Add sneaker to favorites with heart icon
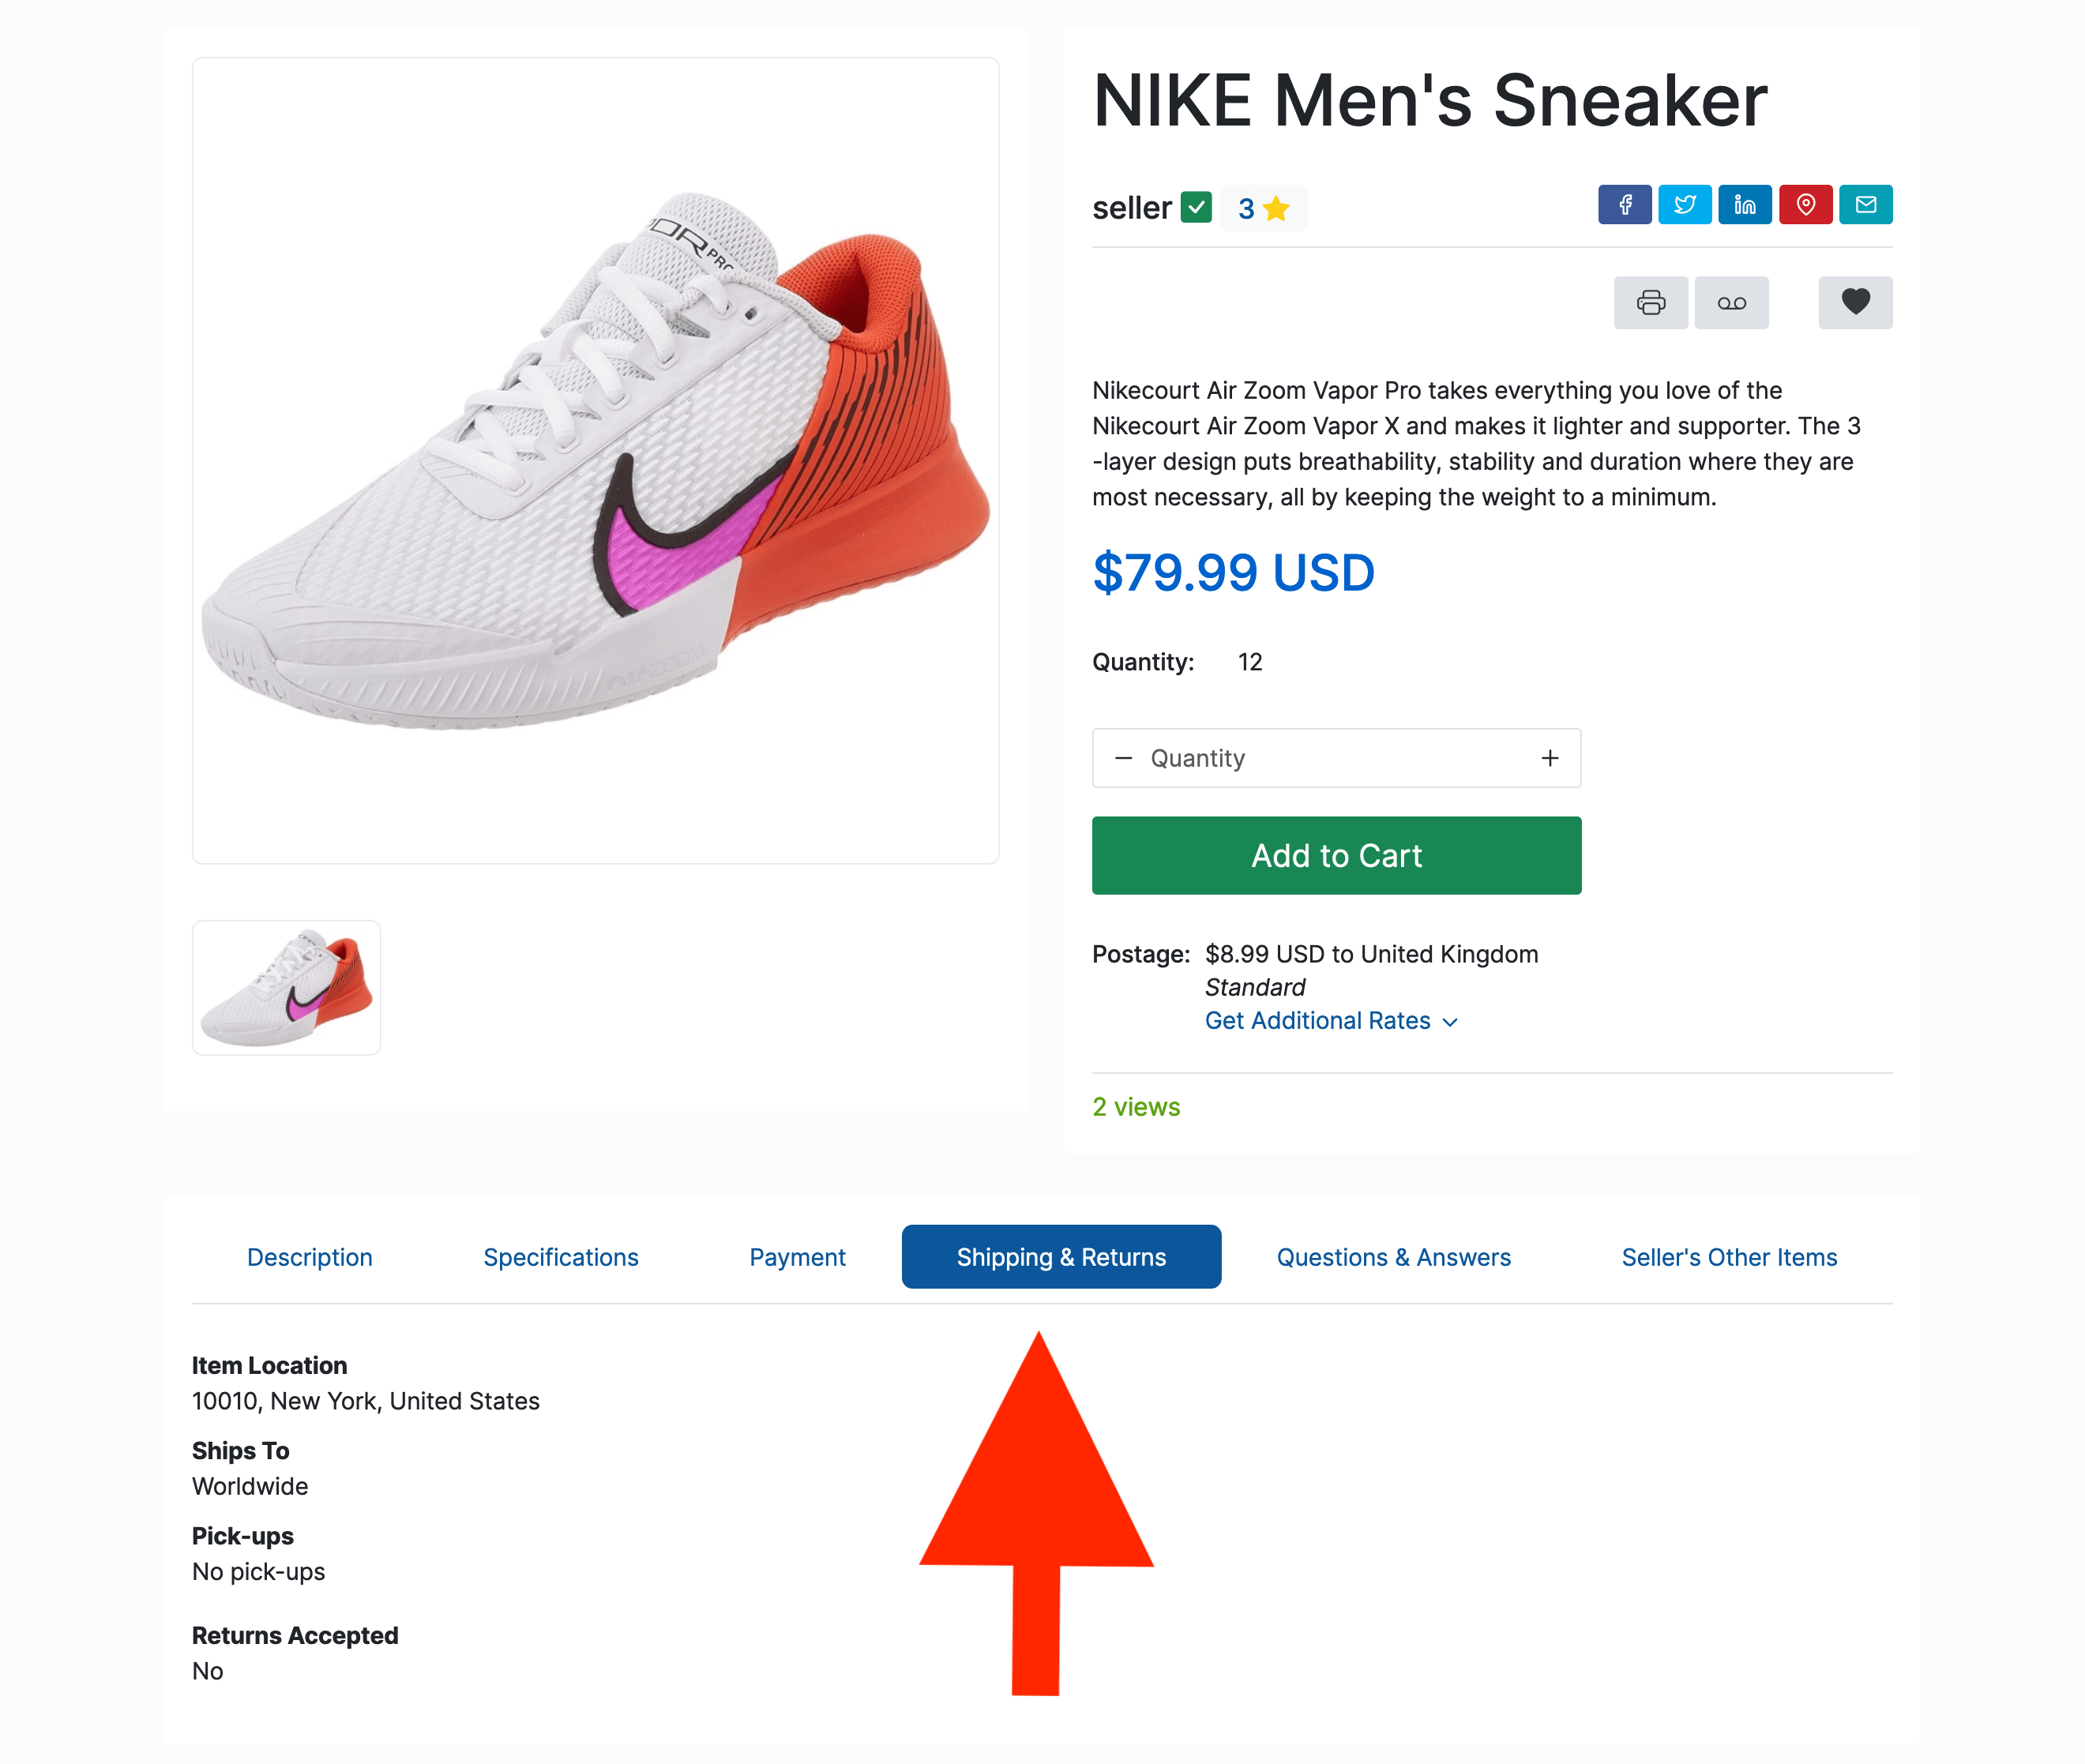 [x=1855, y=302]
